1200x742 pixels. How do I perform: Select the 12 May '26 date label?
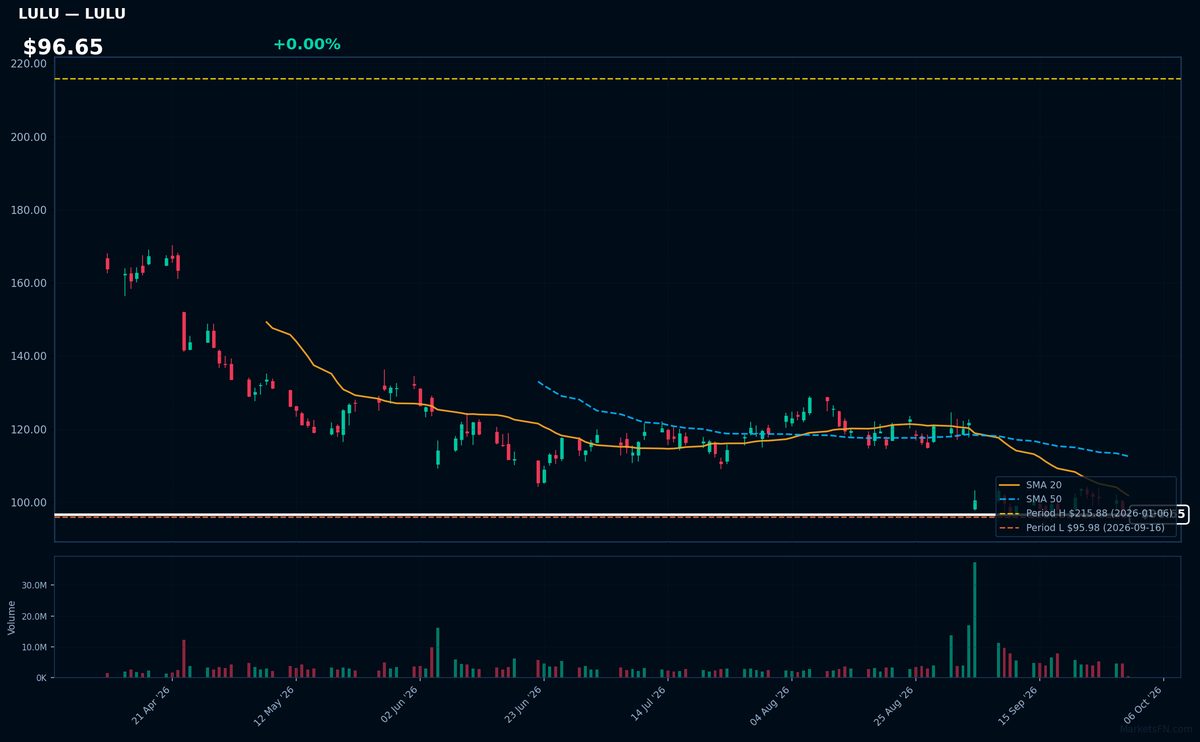tap(275, 705)
